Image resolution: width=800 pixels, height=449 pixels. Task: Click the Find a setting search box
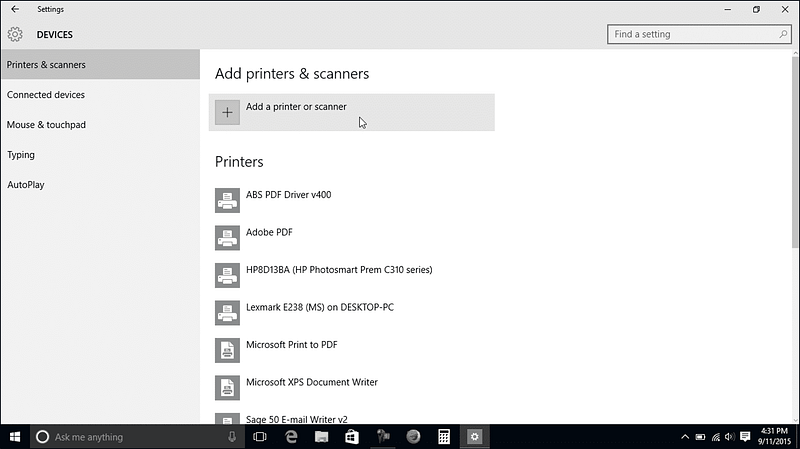(699, 34)
